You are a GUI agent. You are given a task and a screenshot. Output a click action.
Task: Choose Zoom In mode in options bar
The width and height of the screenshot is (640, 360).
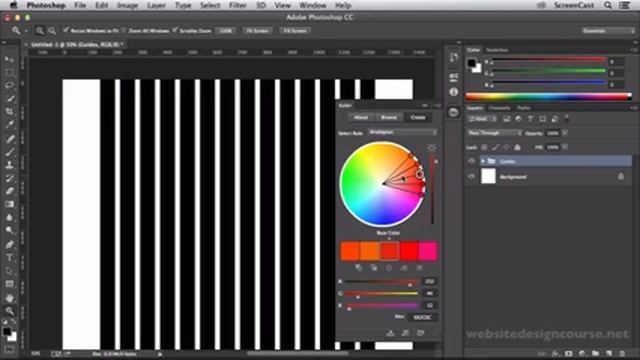[x=40, y=31]
